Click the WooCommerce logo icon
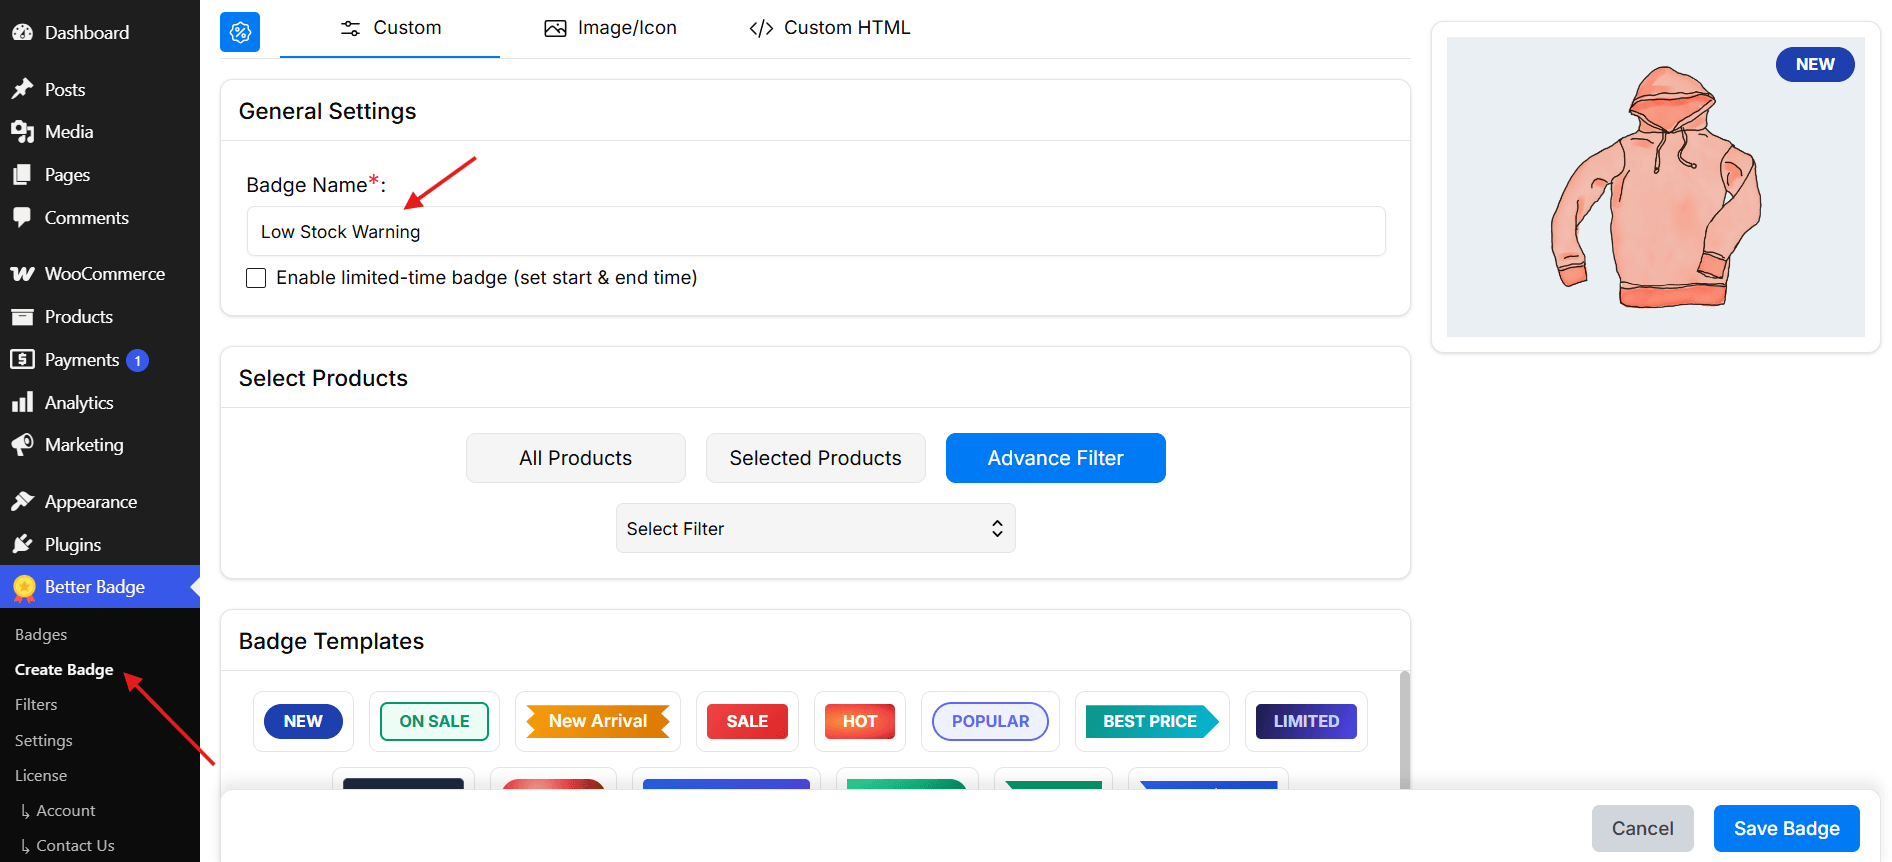1892x862 pixels. click(x=22, y=273)
